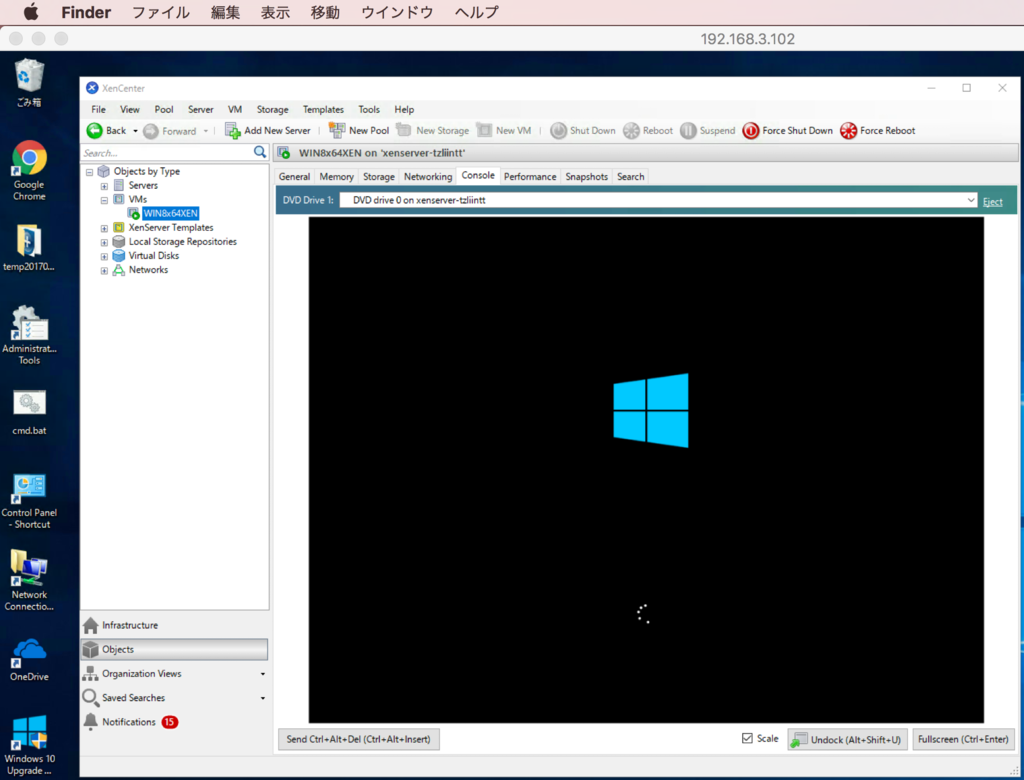This screenshot has width=1024, height=780.
Task: Click inside the VM console display
Action: click(x=646, y=470)
